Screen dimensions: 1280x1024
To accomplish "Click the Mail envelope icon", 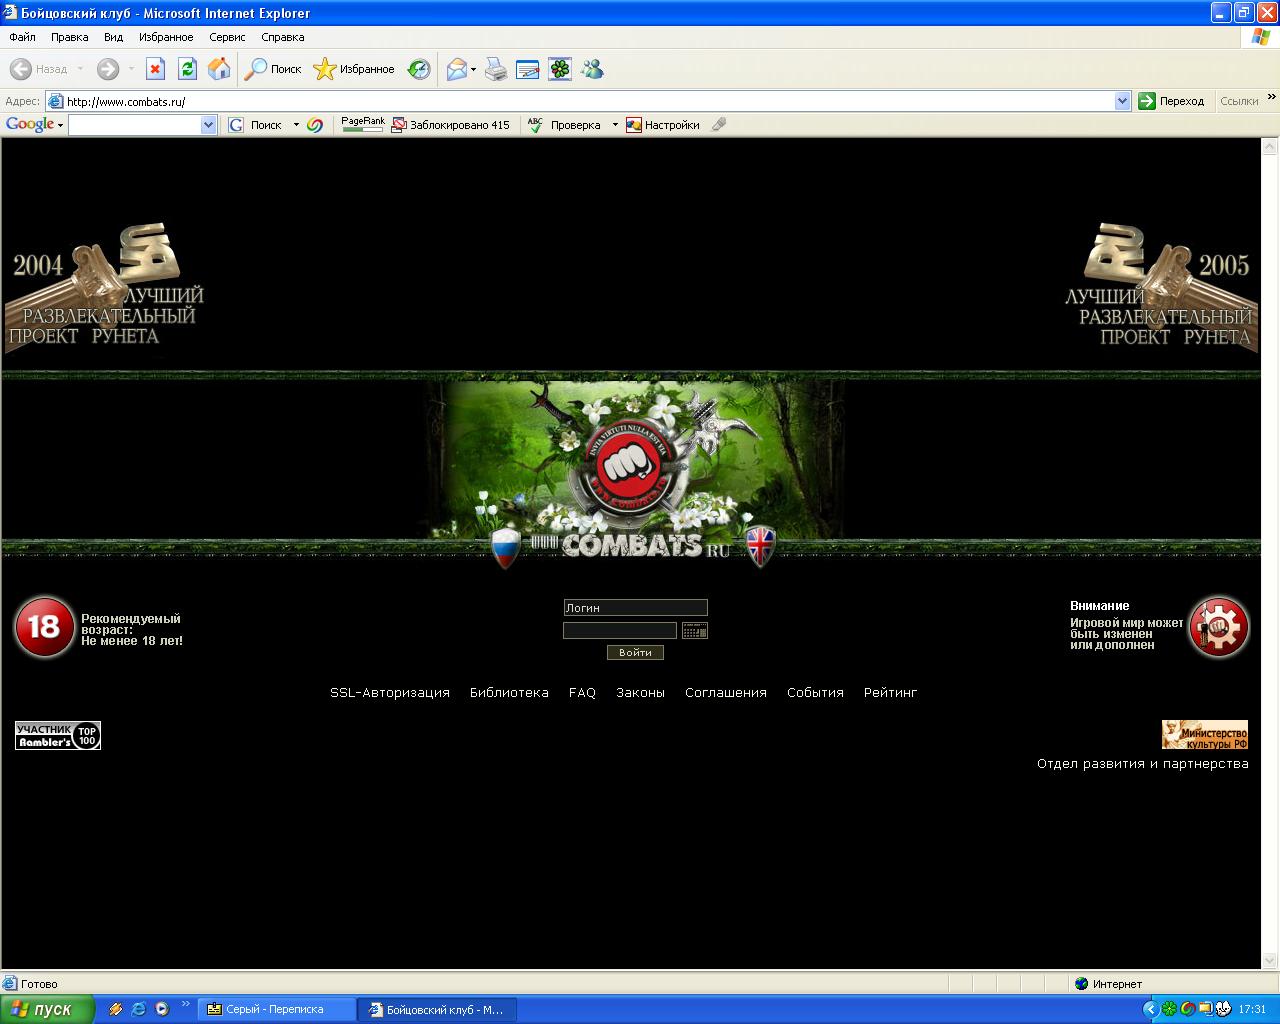I will (x=457, y=69).
